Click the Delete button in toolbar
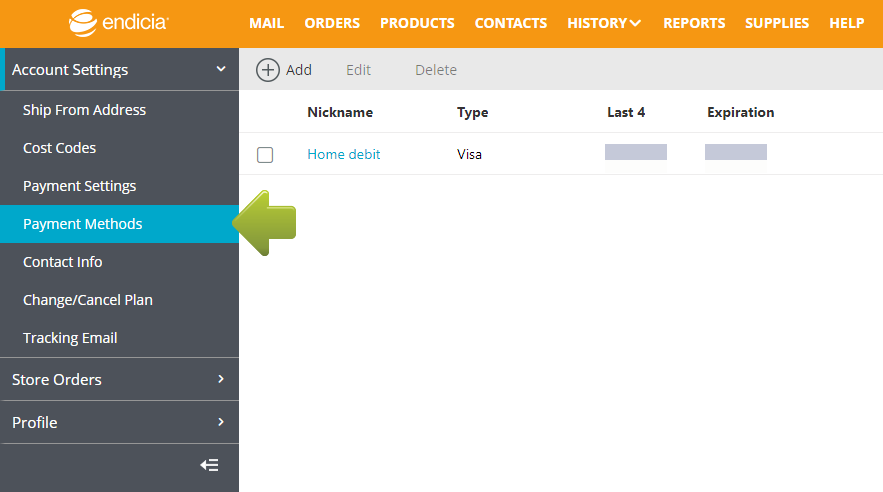883x492 pixels. tap(435, 70)
